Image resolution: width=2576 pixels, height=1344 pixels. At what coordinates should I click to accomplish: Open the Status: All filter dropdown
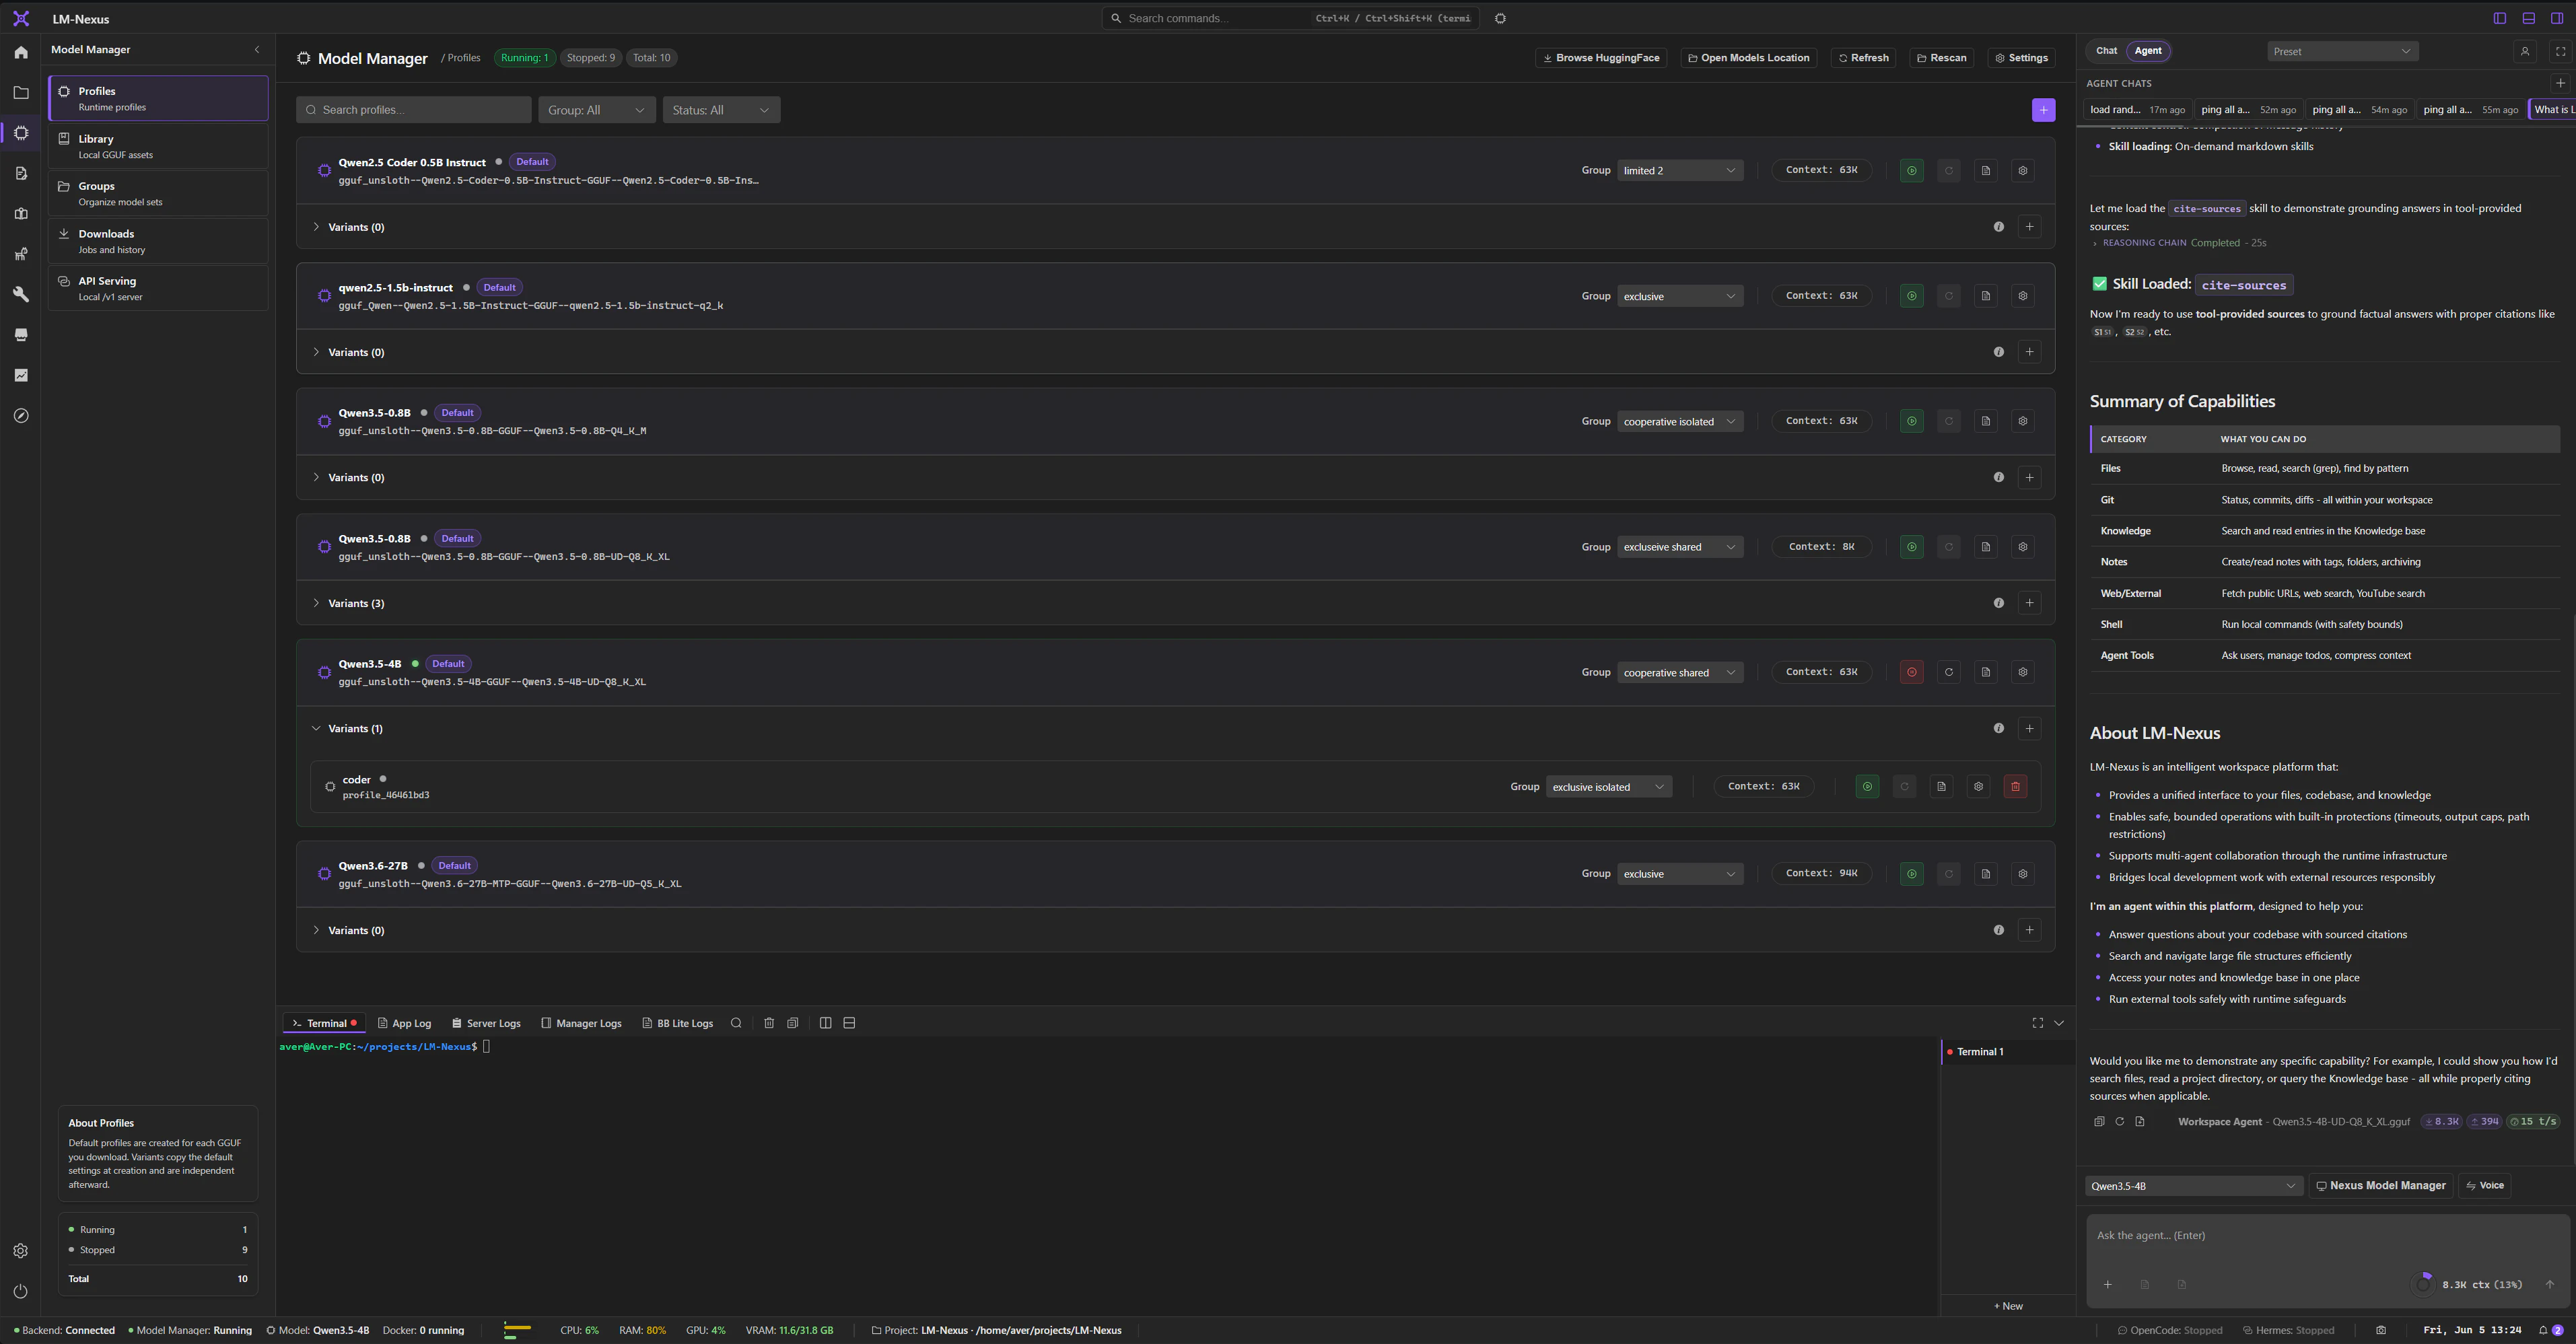(721, 110)
